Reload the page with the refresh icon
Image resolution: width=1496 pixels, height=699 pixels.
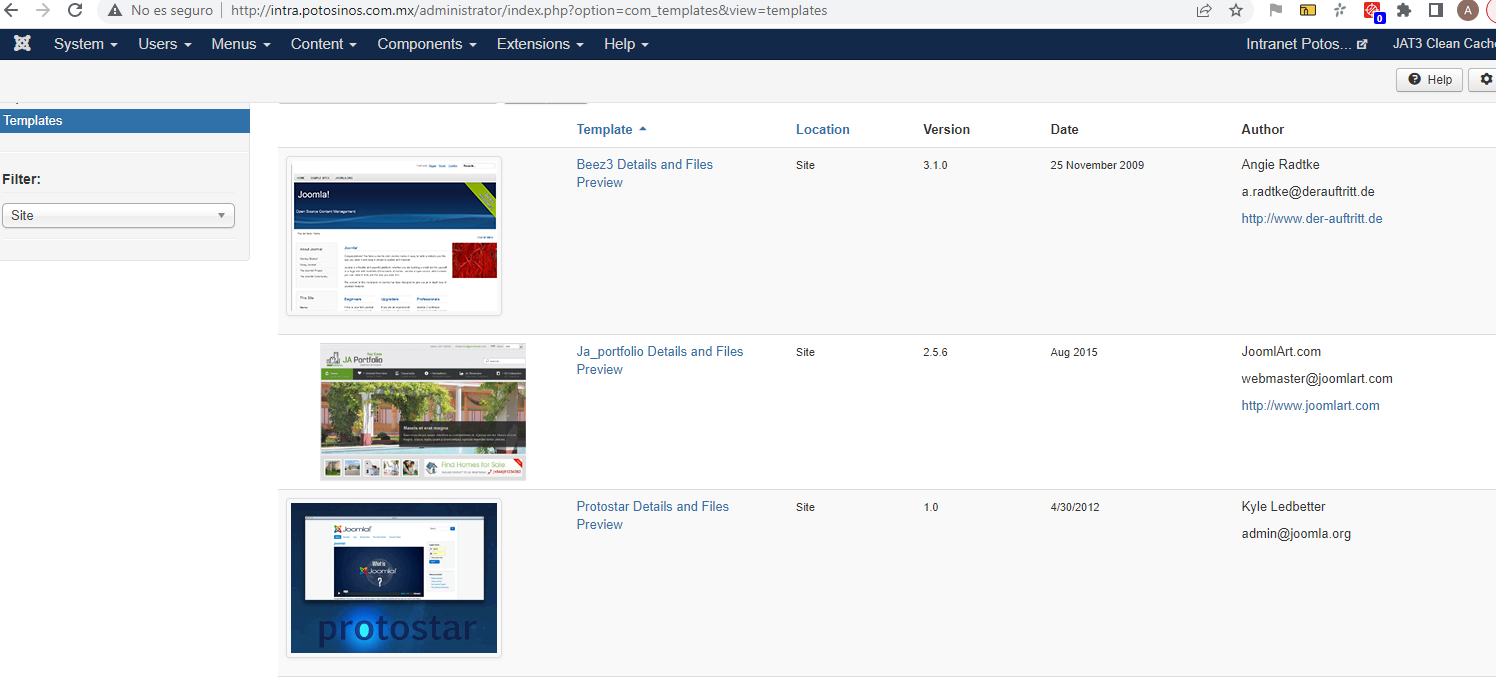coord(75,10)
